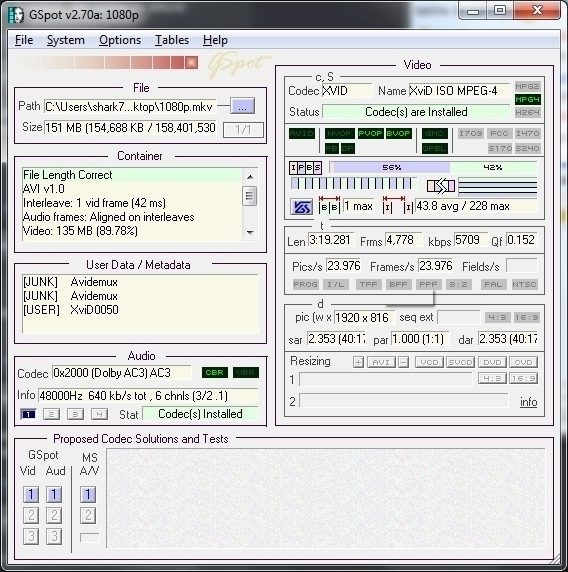Click the audio VBR indicator
The width and height of the screenshot is (568, 572).
pyautogui.click(x=246, y=372)
